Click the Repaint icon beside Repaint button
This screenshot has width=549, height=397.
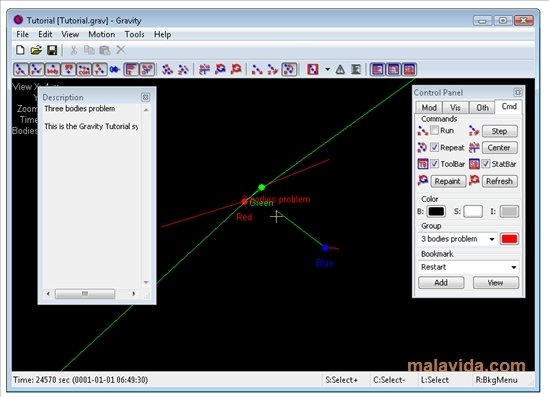423,181
